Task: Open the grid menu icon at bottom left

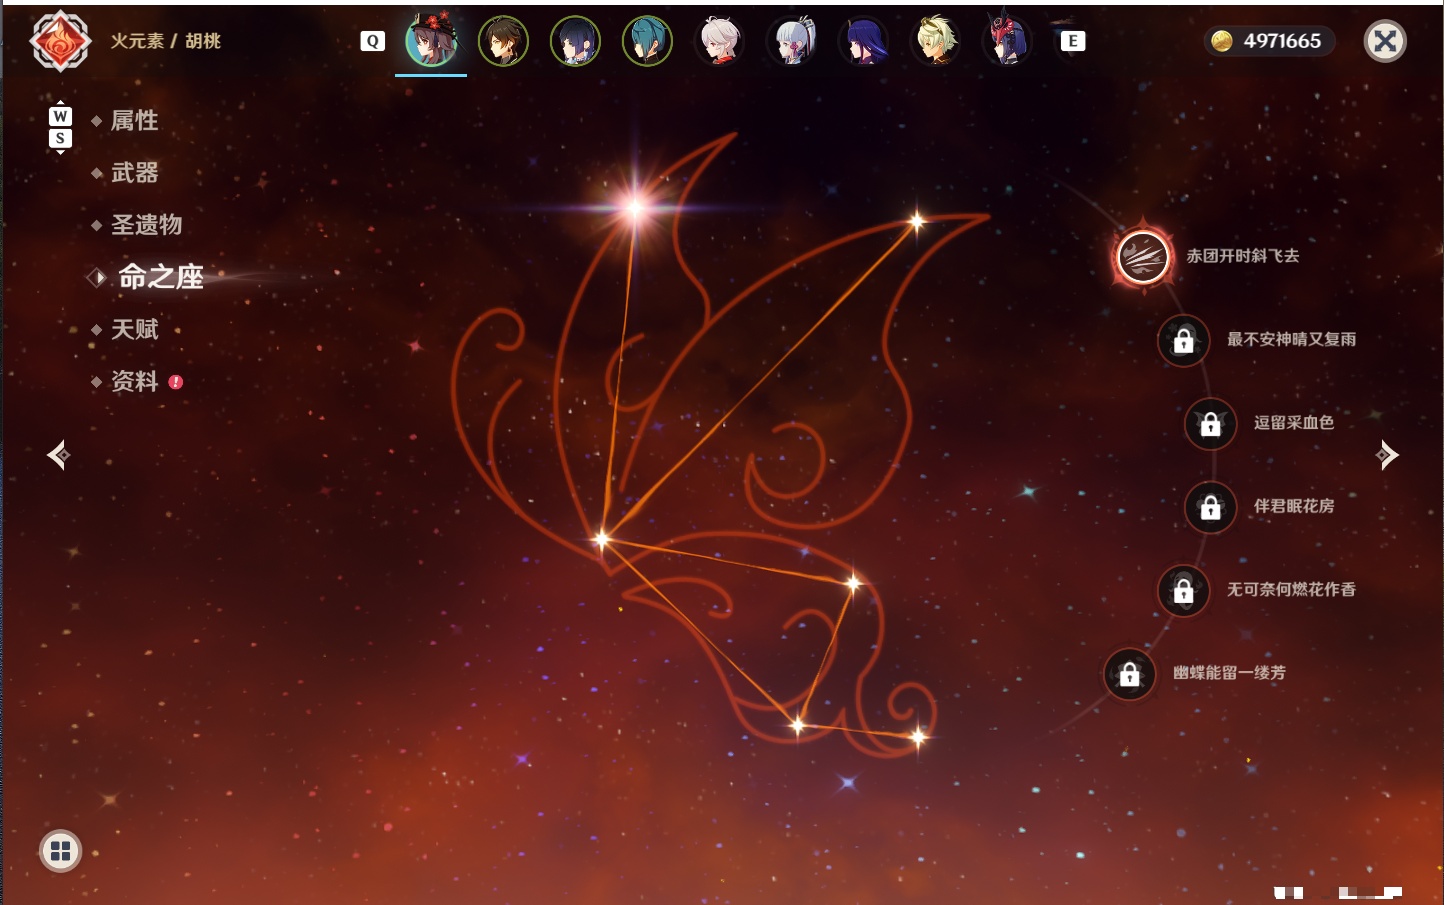Action: coord(60,851)
